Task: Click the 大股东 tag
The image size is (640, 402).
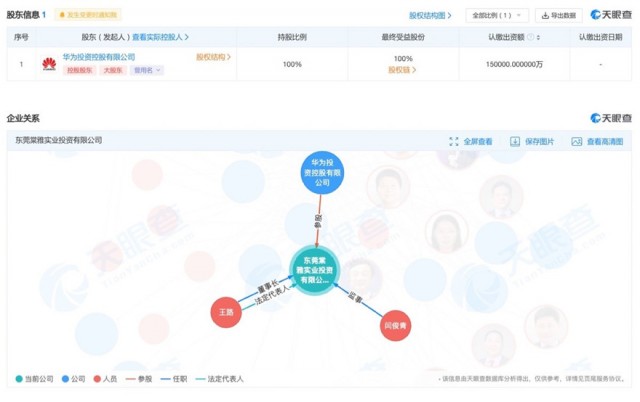Action: pyautogui.click(x=113, y=70)
